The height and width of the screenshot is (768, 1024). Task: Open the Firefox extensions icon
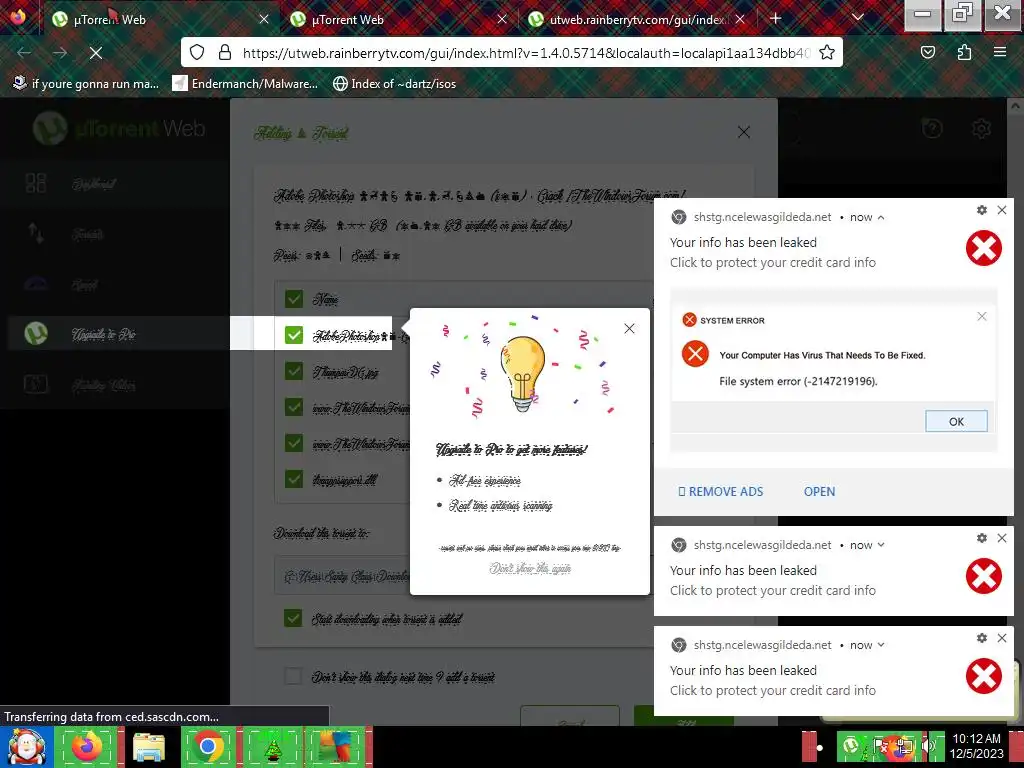point(964,52)
